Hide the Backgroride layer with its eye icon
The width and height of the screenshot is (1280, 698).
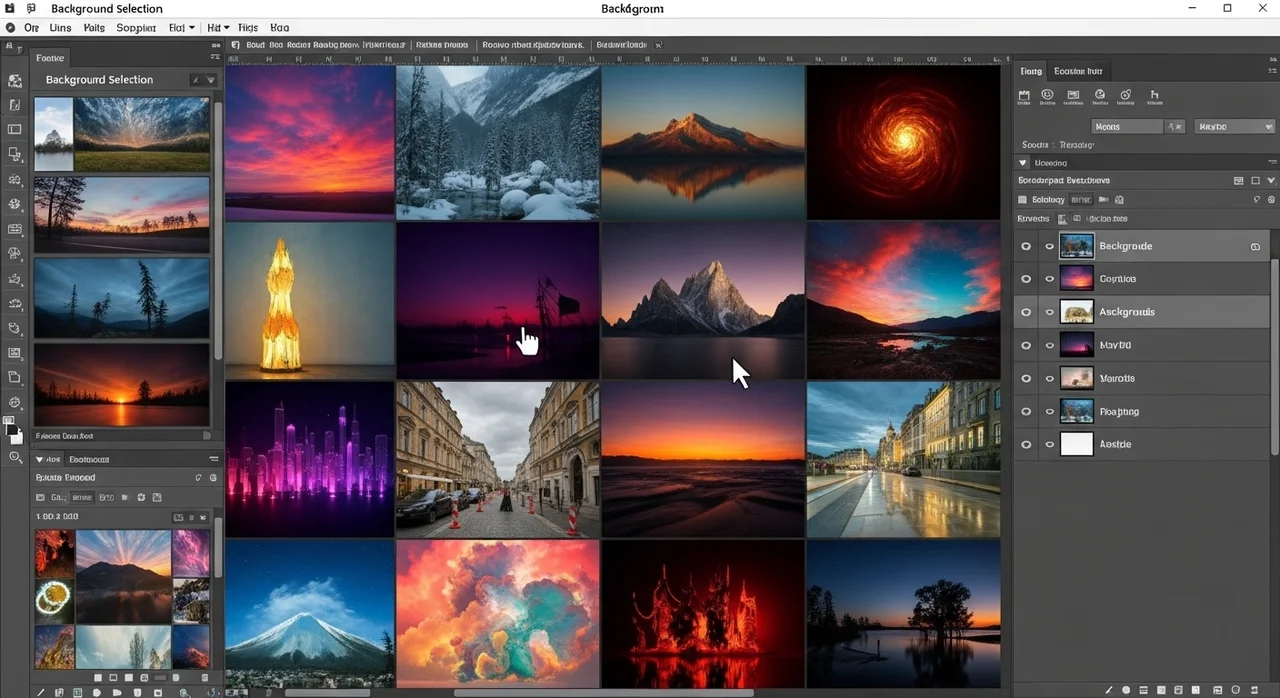[x=1026, y=246]
